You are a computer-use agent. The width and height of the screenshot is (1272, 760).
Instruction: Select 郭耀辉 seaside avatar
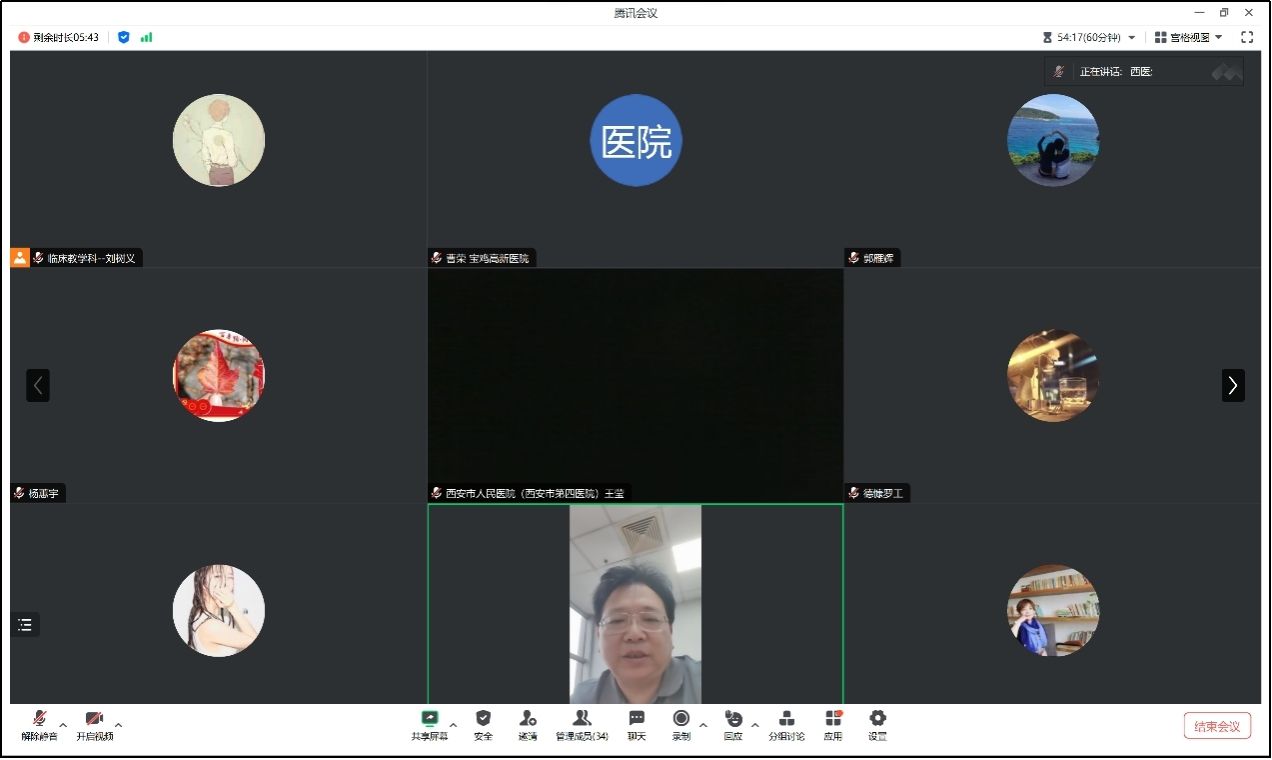[x=1053, y=140]
